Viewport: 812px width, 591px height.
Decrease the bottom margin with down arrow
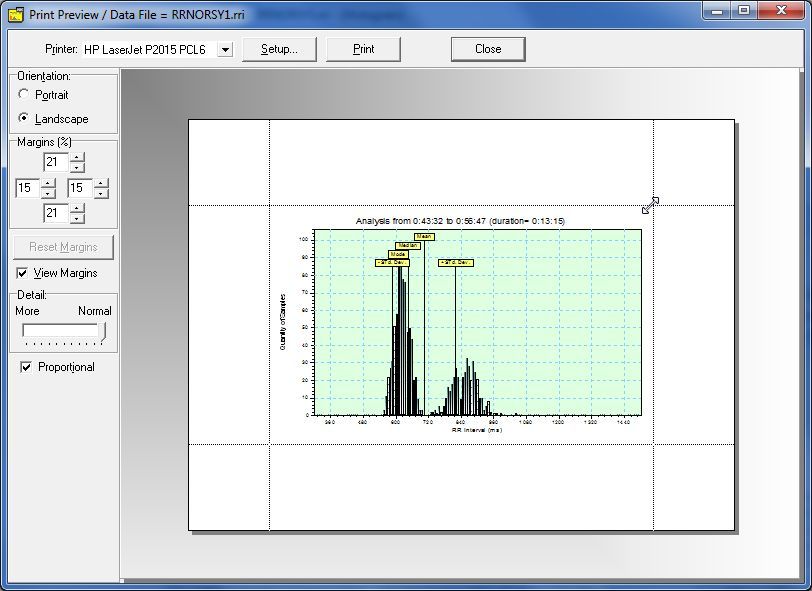point(77,218)
